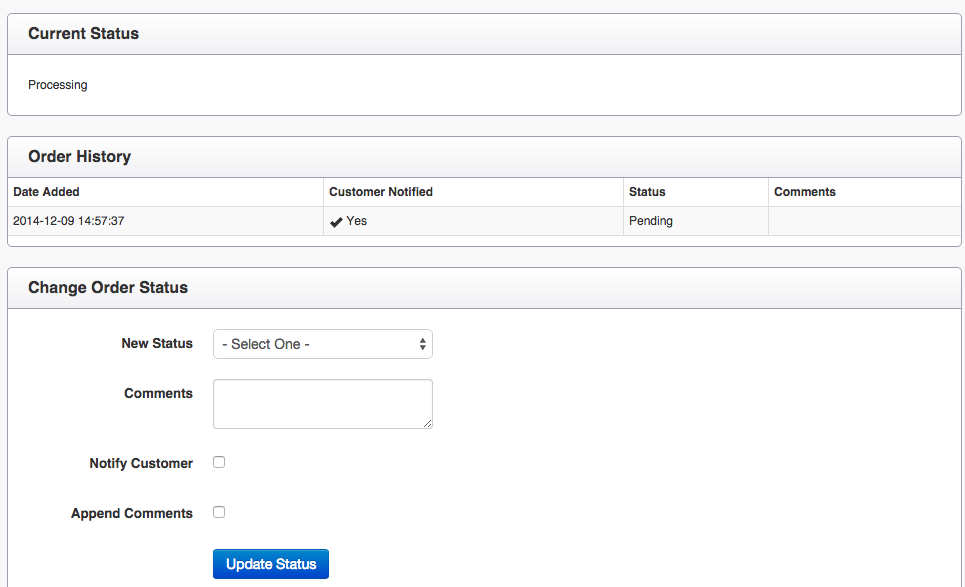Click the Append Comments label text
Image resolution: width=965 pixels, height=587 pixels.
[132, 514]
